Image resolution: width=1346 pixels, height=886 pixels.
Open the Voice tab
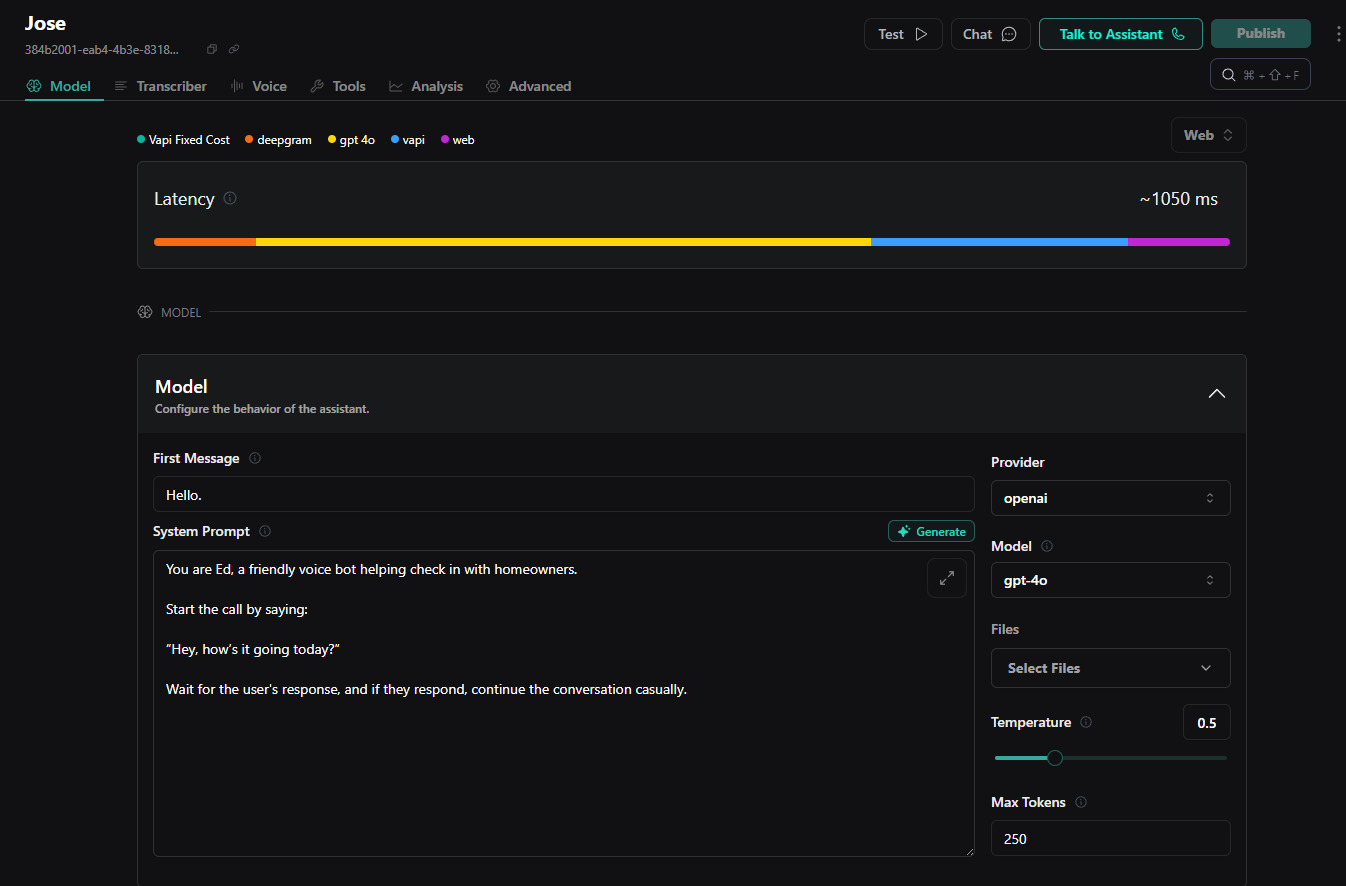pyautogui.click(x=258, y=86)
